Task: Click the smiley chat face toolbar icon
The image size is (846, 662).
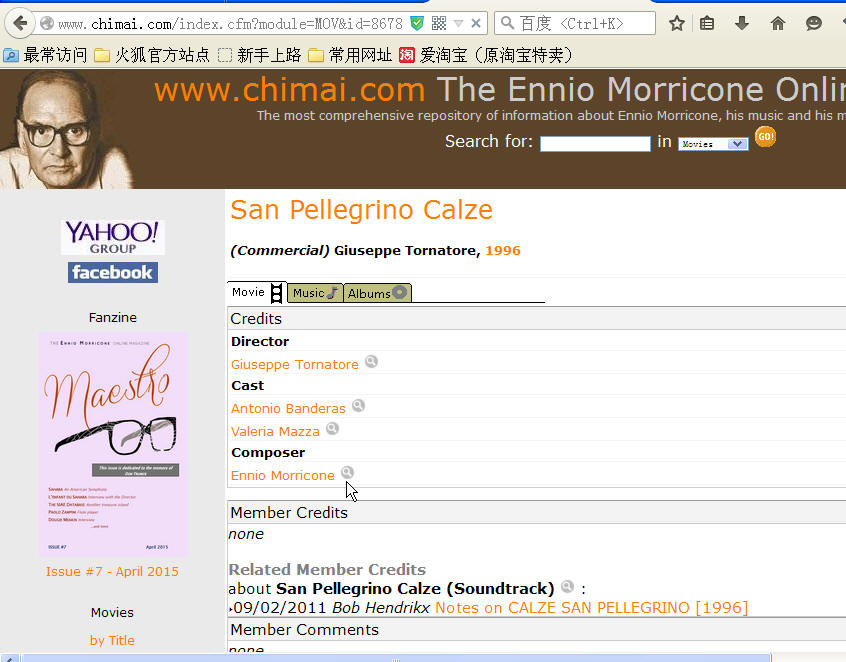Action: [813, 23]
